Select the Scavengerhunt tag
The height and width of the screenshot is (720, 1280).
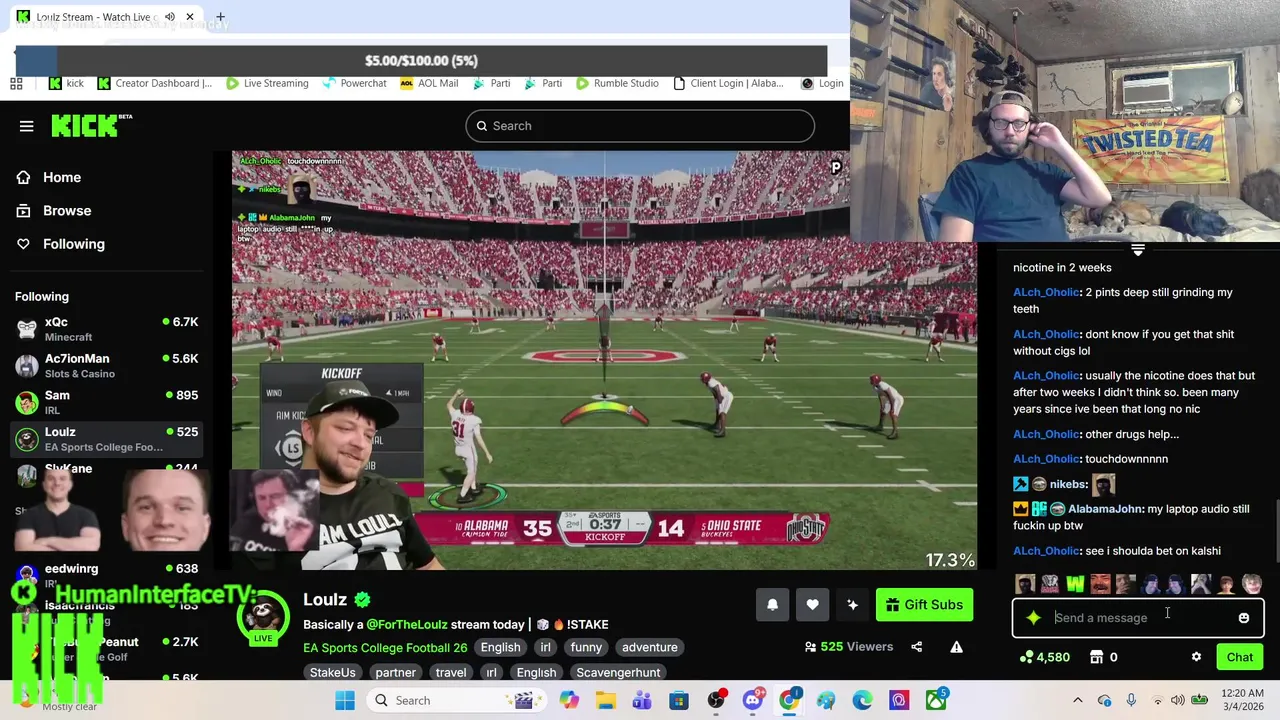pos(618,672)
